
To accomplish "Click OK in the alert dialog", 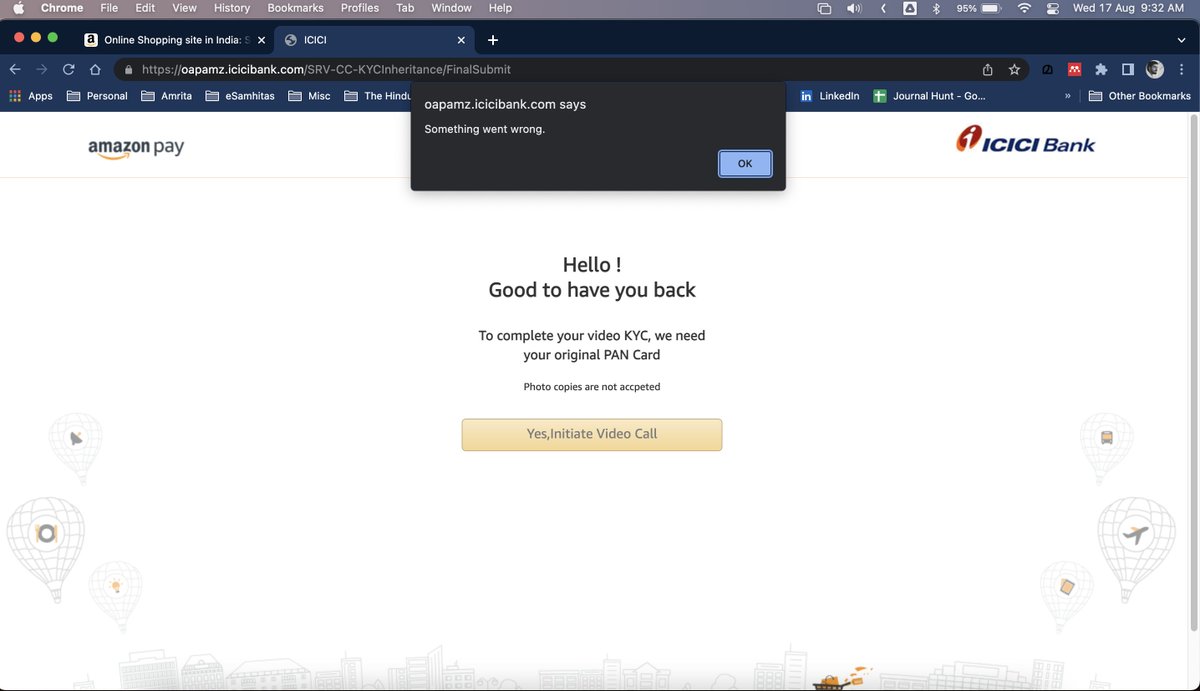I will [x=745, y=164].
